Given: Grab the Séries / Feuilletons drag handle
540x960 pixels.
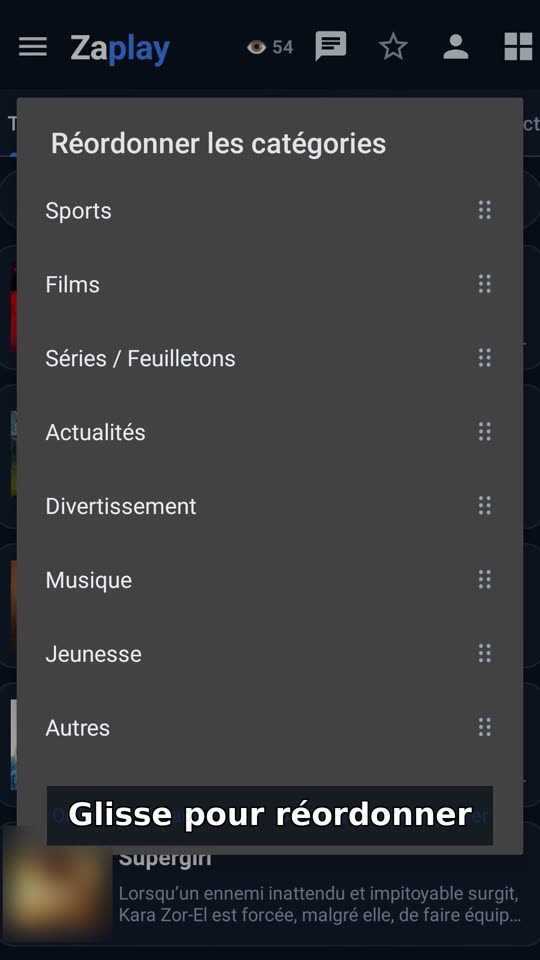Looking at the screenshot, I should 484,358.
